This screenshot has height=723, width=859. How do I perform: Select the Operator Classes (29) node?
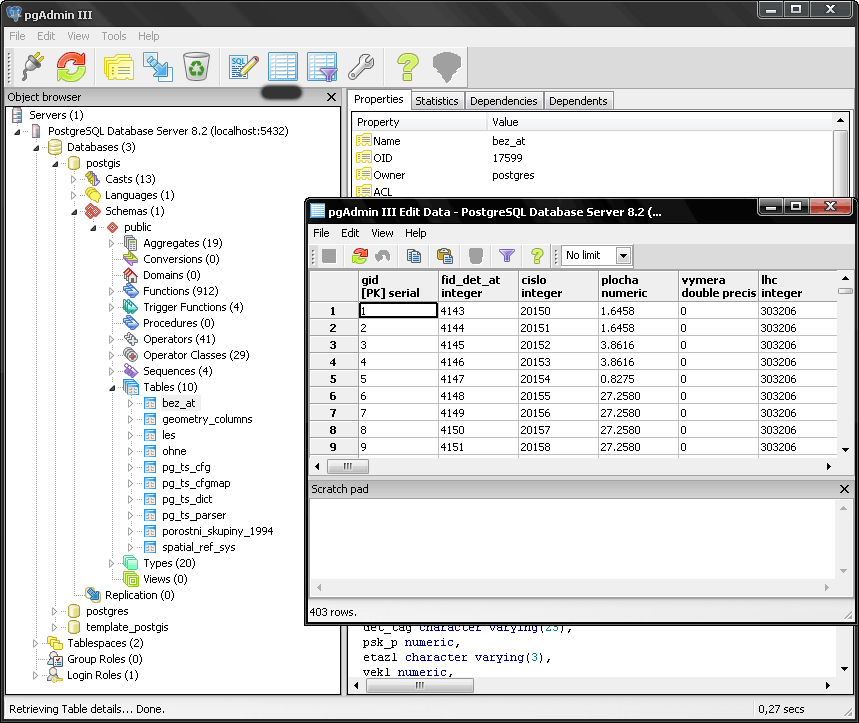(196, 355)
